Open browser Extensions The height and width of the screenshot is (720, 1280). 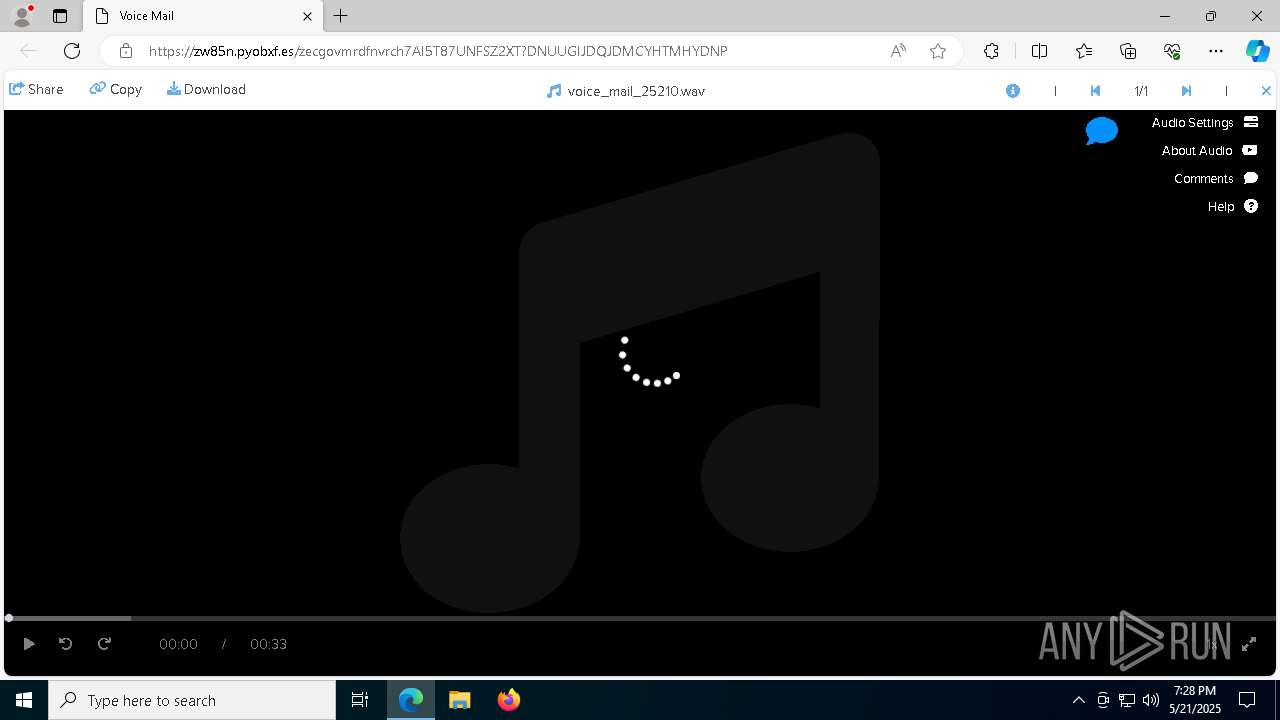coord(991,51)
